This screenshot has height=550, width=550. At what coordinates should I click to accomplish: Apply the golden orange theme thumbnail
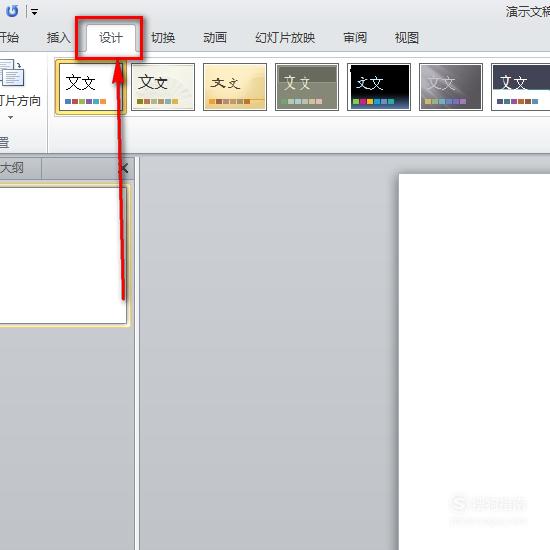coord(235,87)
